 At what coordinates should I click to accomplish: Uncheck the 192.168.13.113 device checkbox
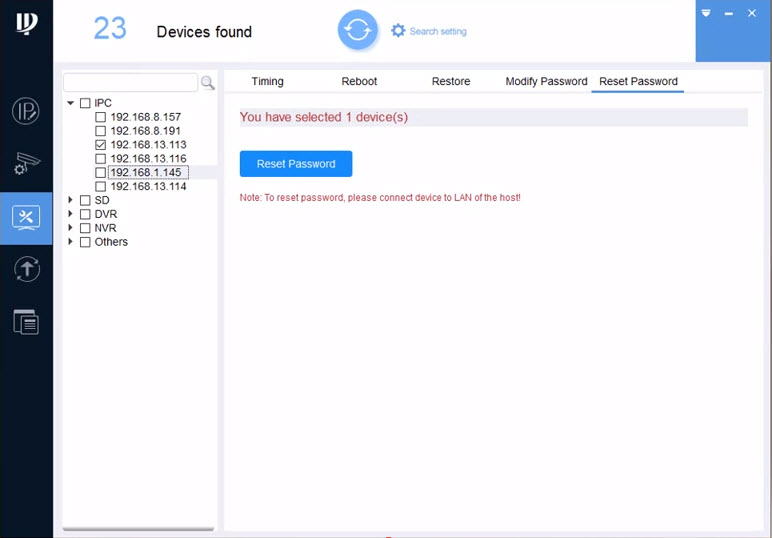click(x=100, y=145)
